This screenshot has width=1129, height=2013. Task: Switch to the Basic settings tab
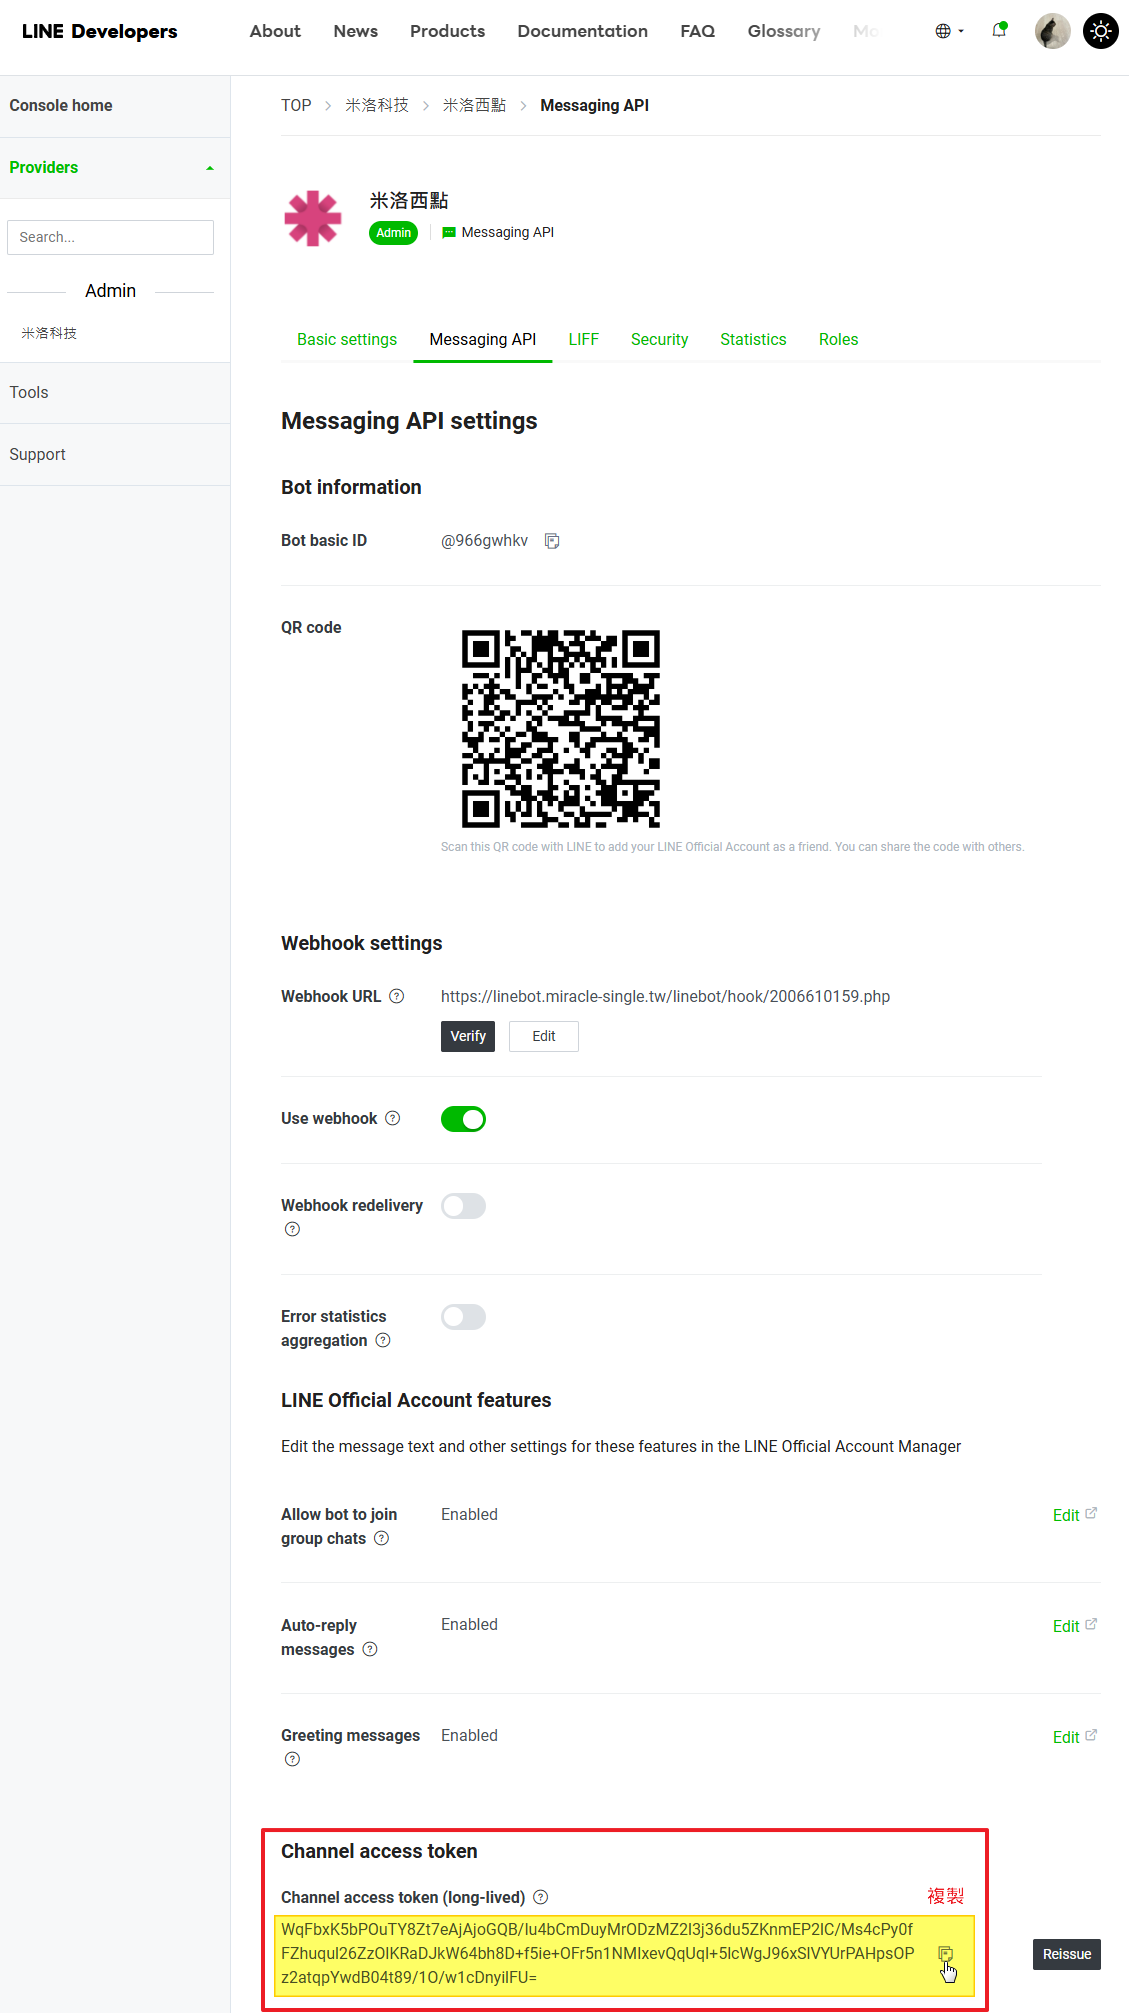click(347, 340)
